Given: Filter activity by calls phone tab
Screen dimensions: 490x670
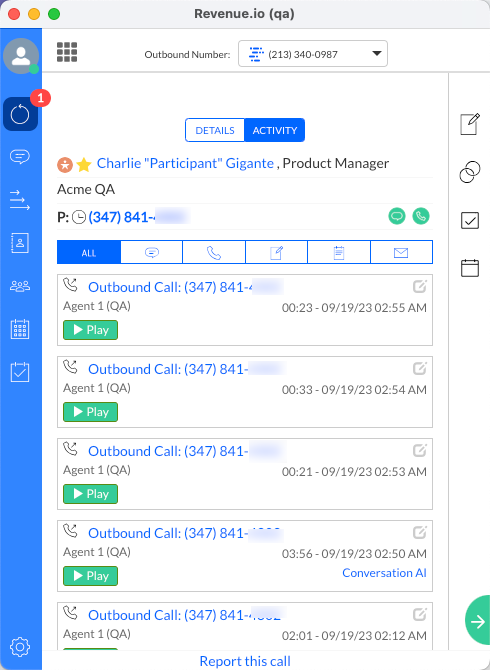Looking at the screenshot, I should [214, 253].
